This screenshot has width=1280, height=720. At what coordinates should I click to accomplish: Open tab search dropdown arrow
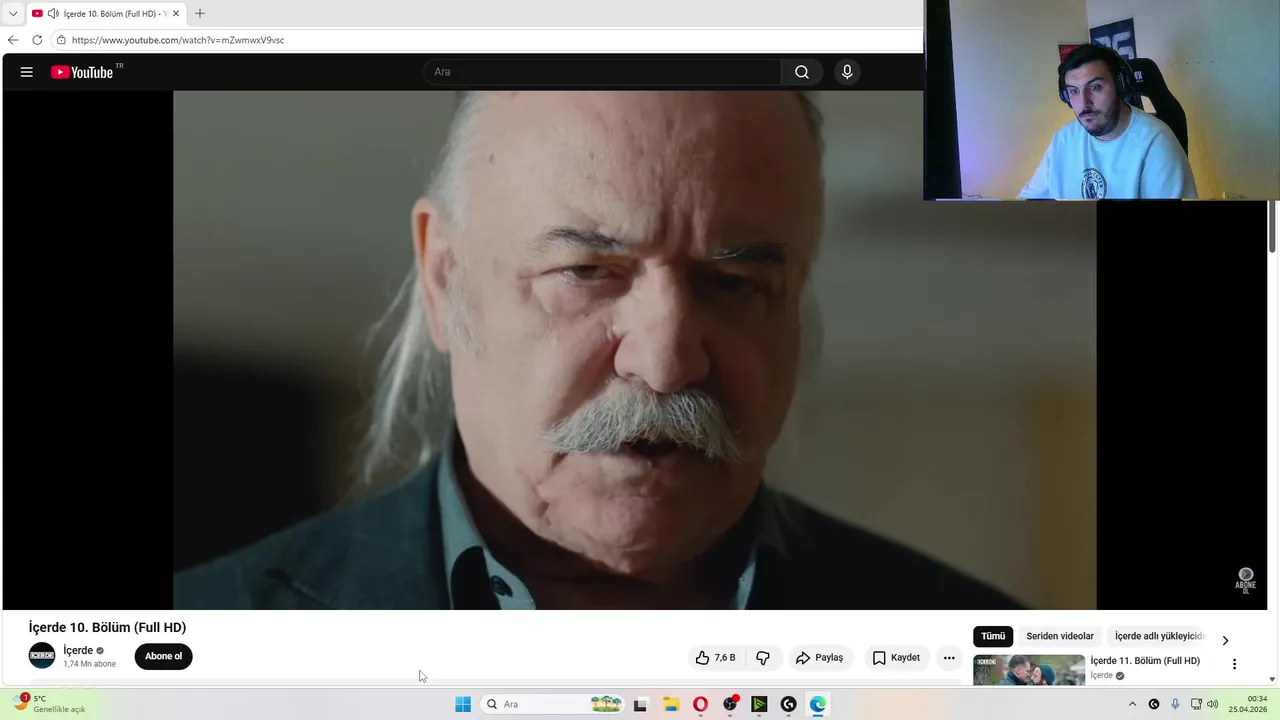click(13, 14)
